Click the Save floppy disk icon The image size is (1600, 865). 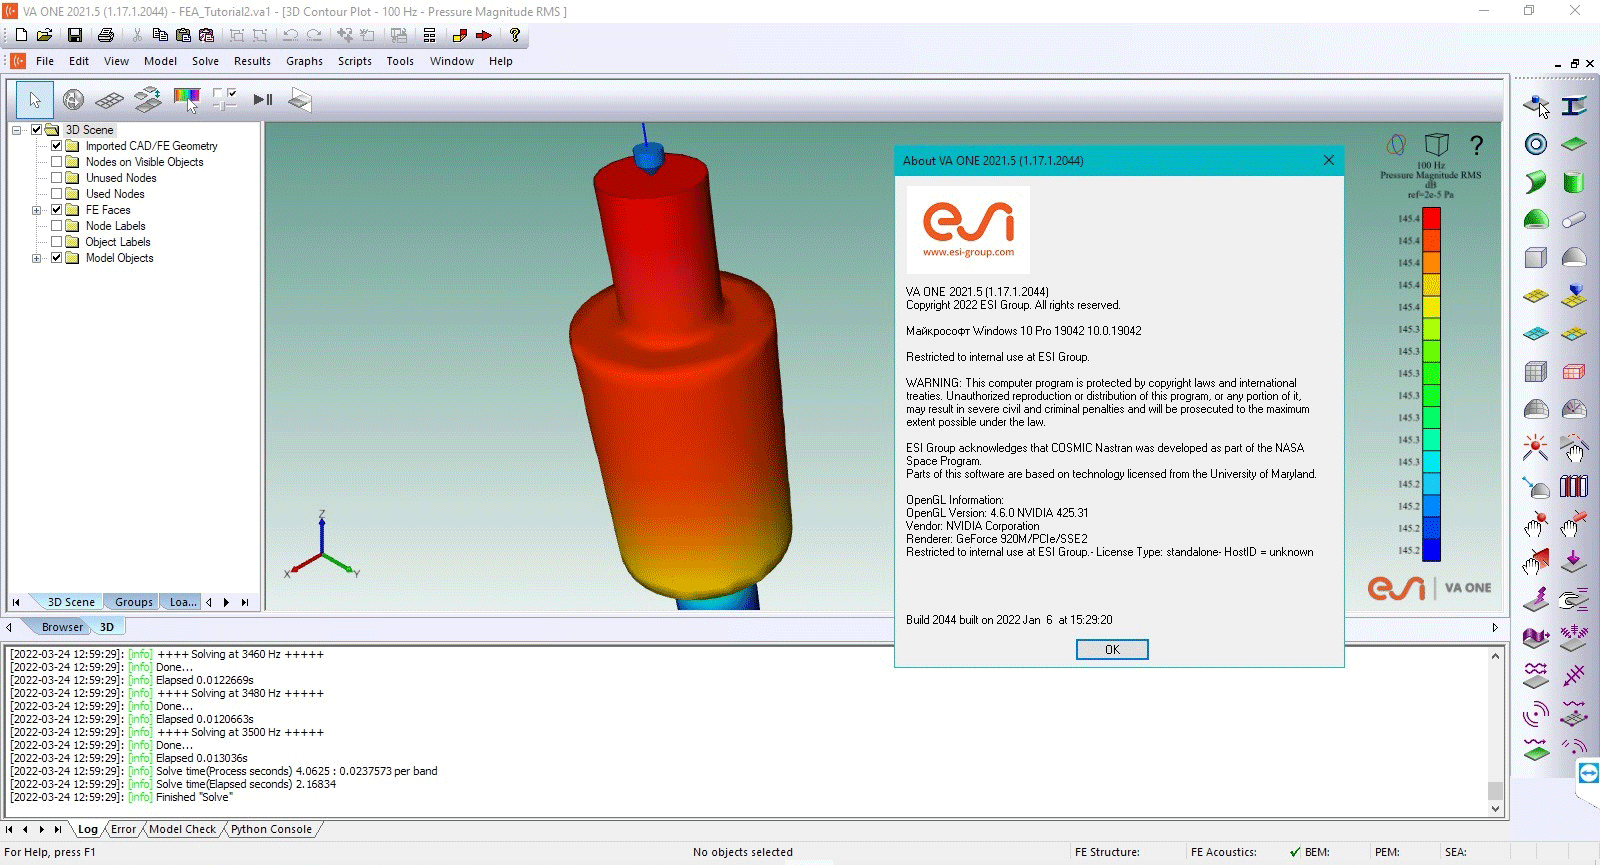click(x=75, y=35)
